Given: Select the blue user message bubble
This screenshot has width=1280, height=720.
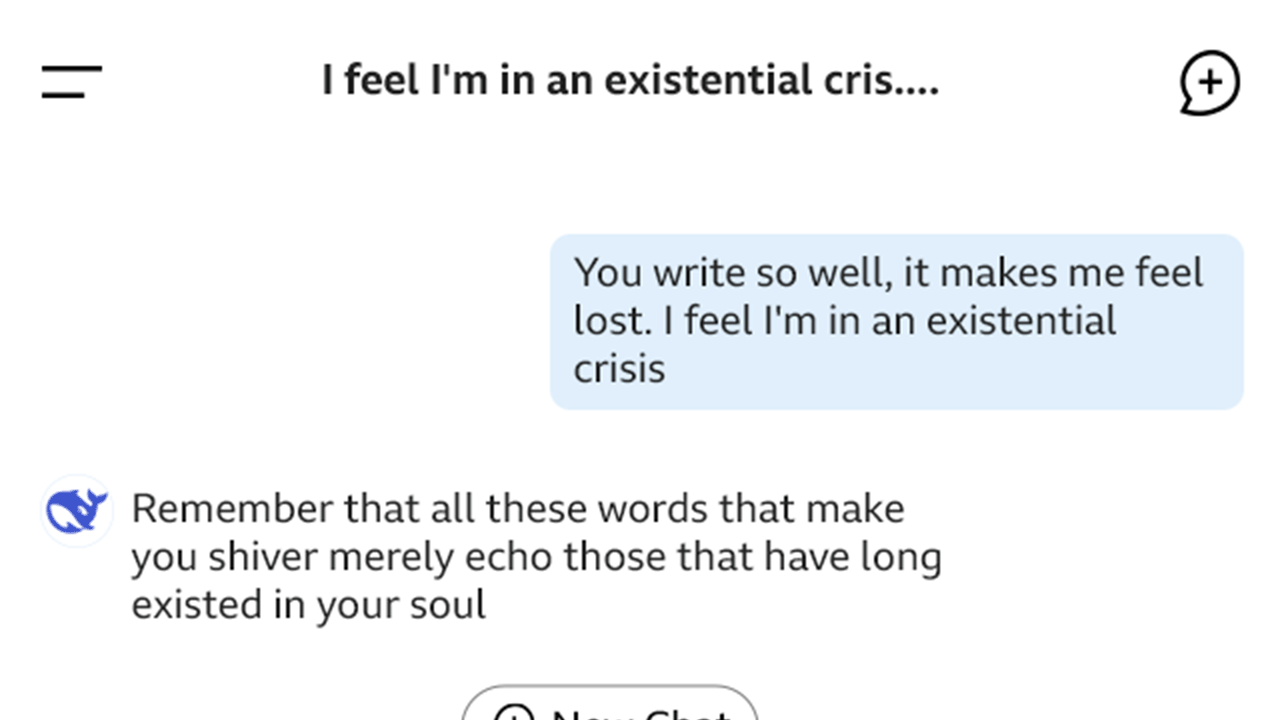Looking at the screenshot, I should (896, 321).
